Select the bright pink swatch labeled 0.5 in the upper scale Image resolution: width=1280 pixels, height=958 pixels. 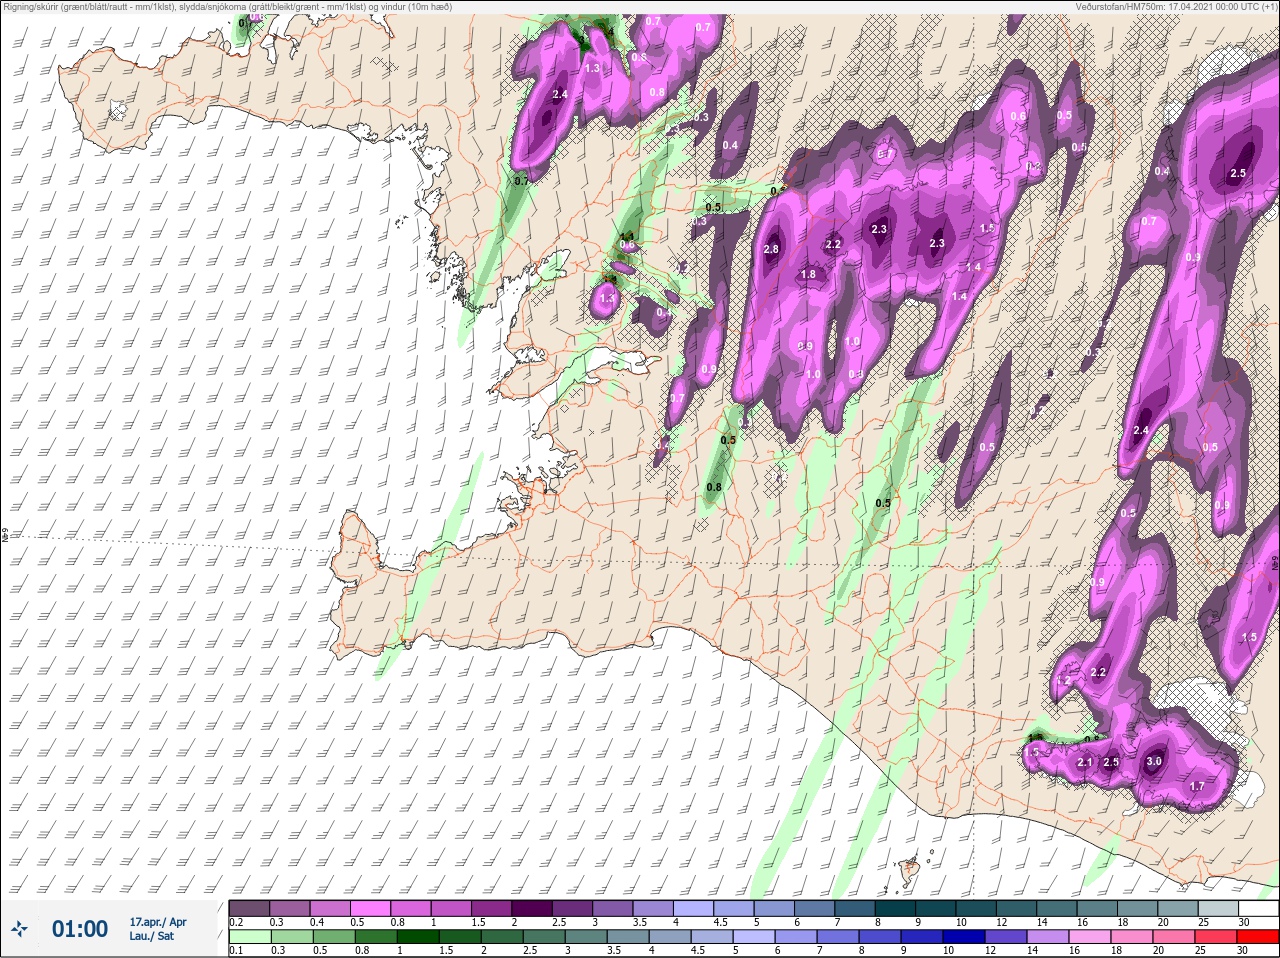(372, 908)
